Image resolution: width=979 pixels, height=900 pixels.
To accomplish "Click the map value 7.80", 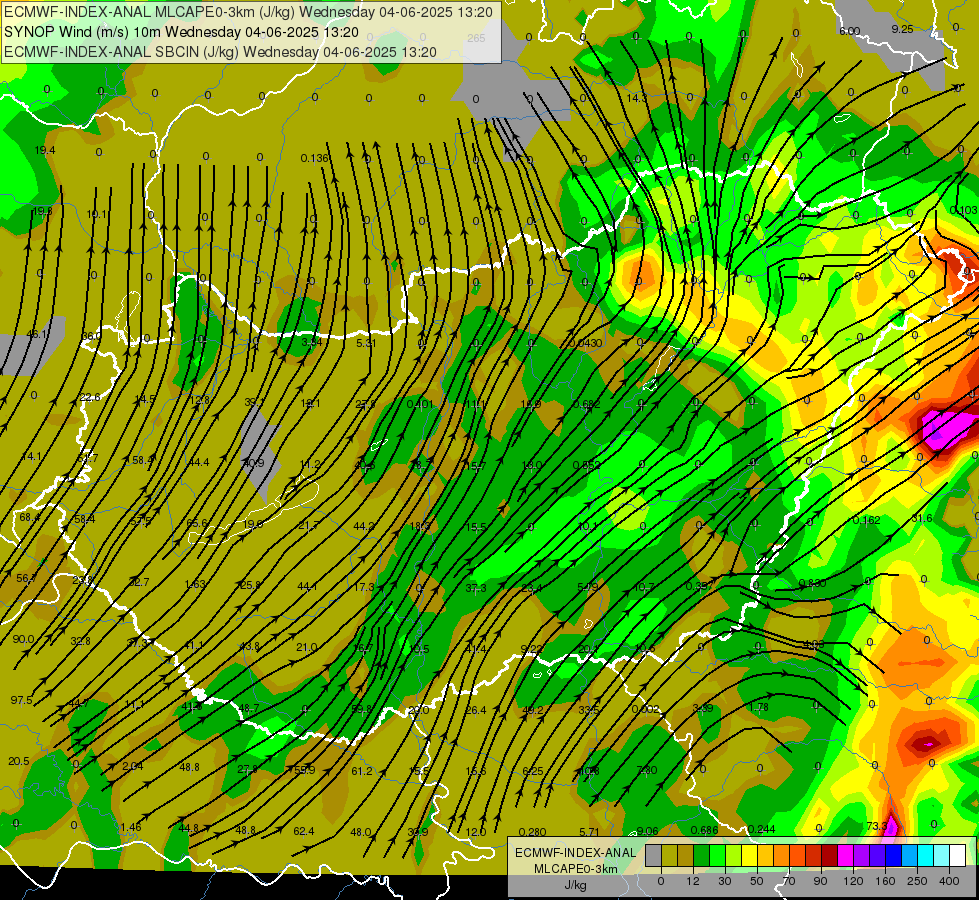I will (647, 770).
